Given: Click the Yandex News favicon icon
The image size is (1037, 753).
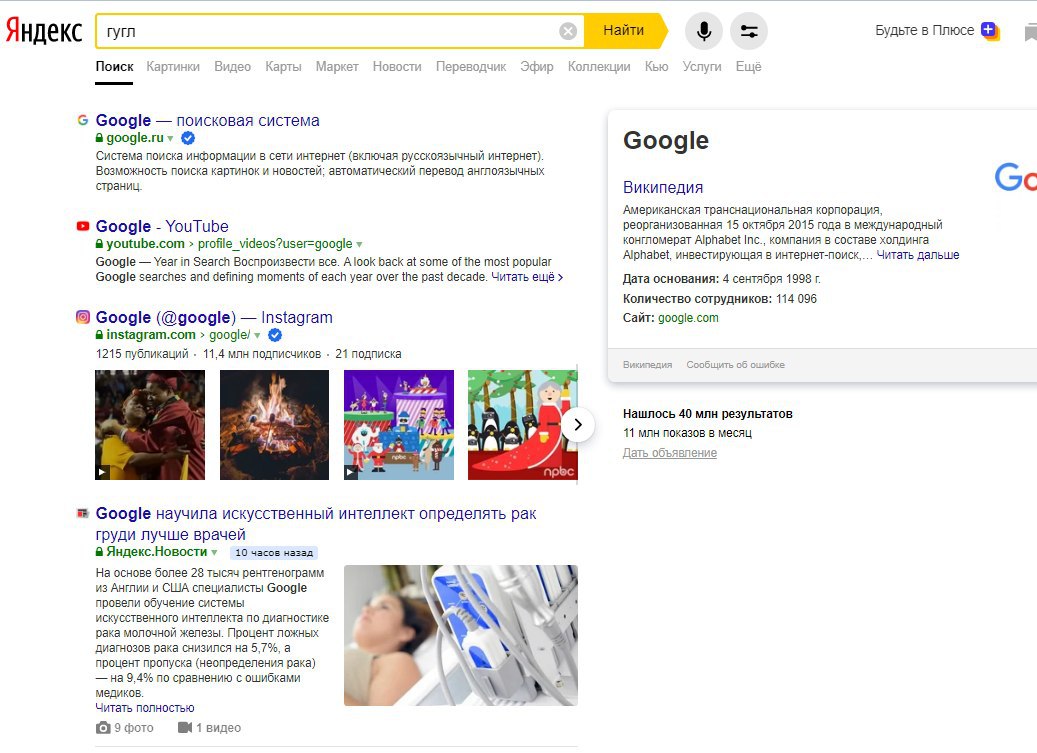Looking at the screenshot, I should (x=83, y=513).
